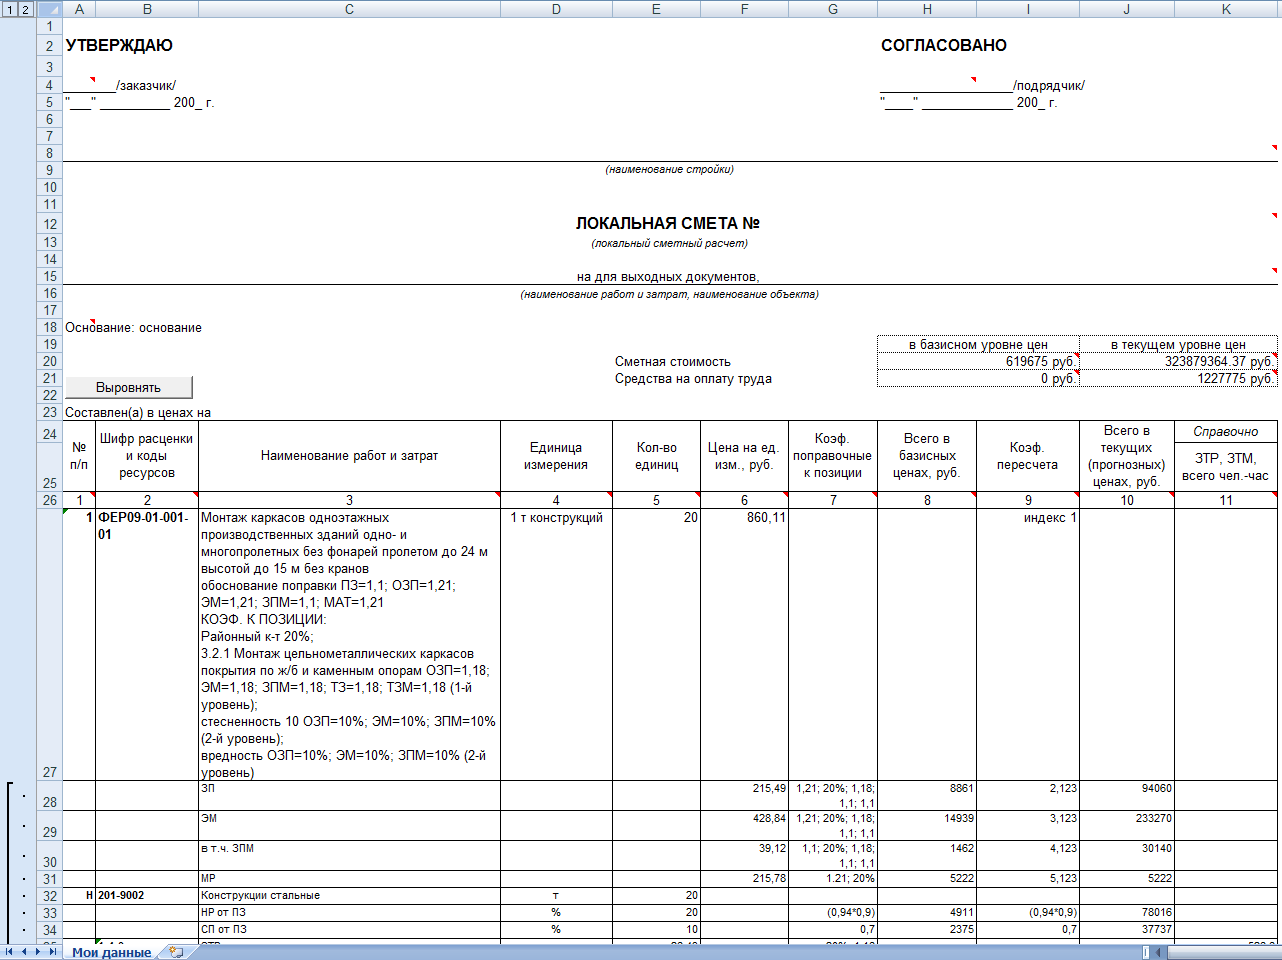Insert a new worksheet using tab icon
The image size is (1282, 960).
pyautogui.click(x=176, y=952)
